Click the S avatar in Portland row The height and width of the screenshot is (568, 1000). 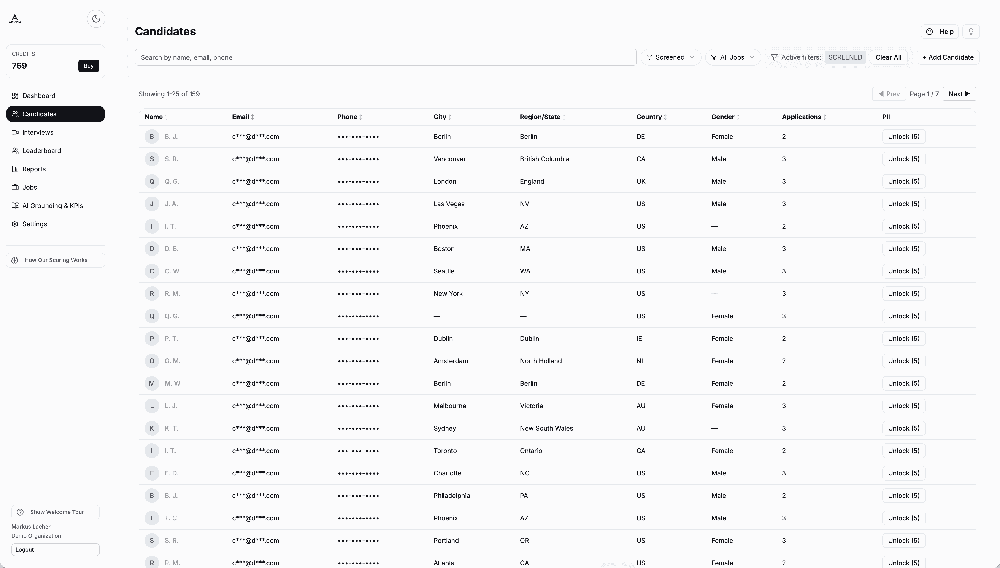click(x=151, y=541)
